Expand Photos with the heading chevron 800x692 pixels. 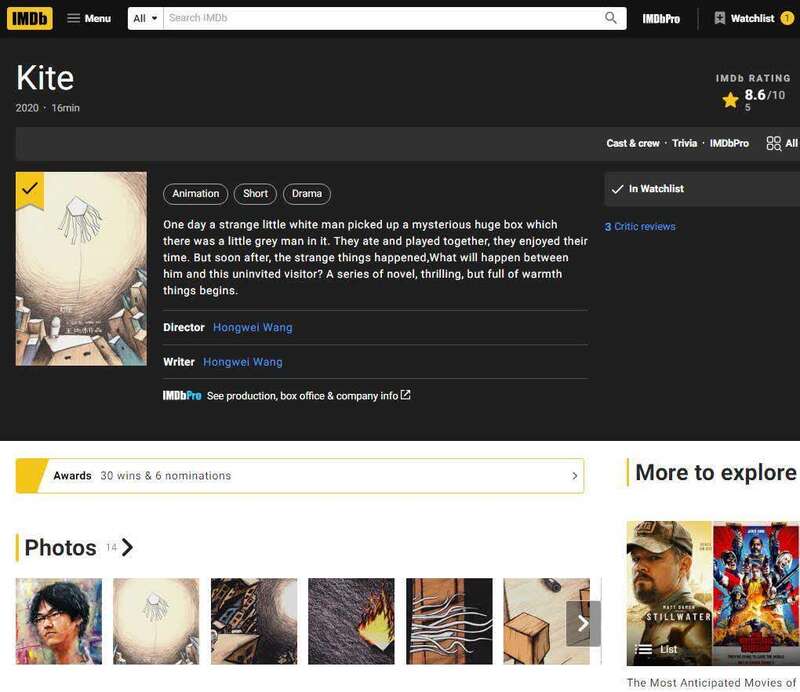[x=127, y=547]
